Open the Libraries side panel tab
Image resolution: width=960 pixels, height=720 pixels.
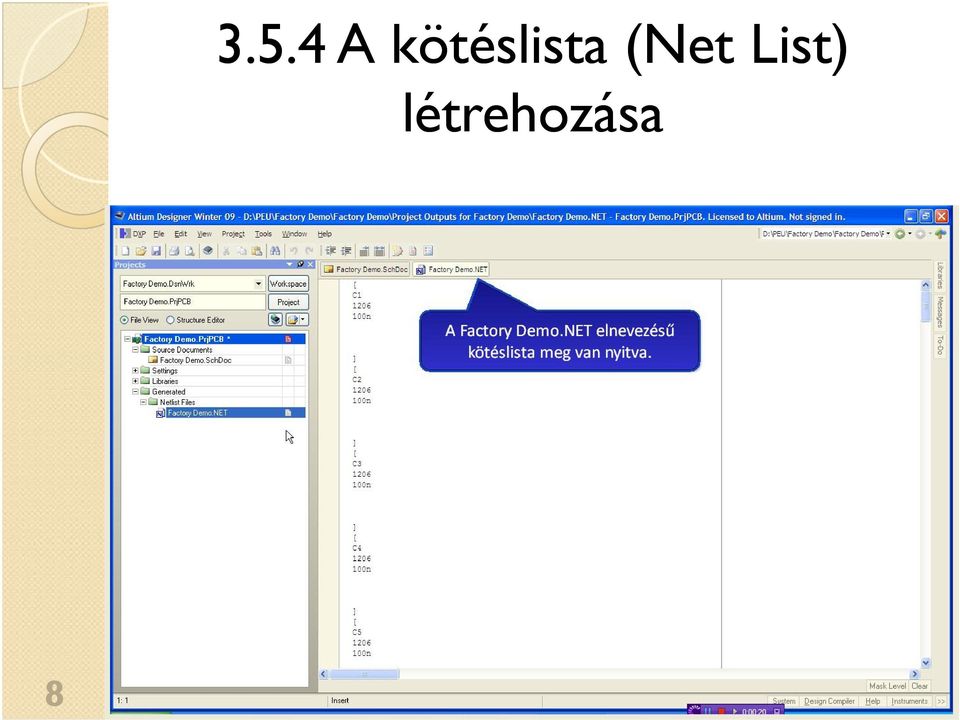click(940, 277)
